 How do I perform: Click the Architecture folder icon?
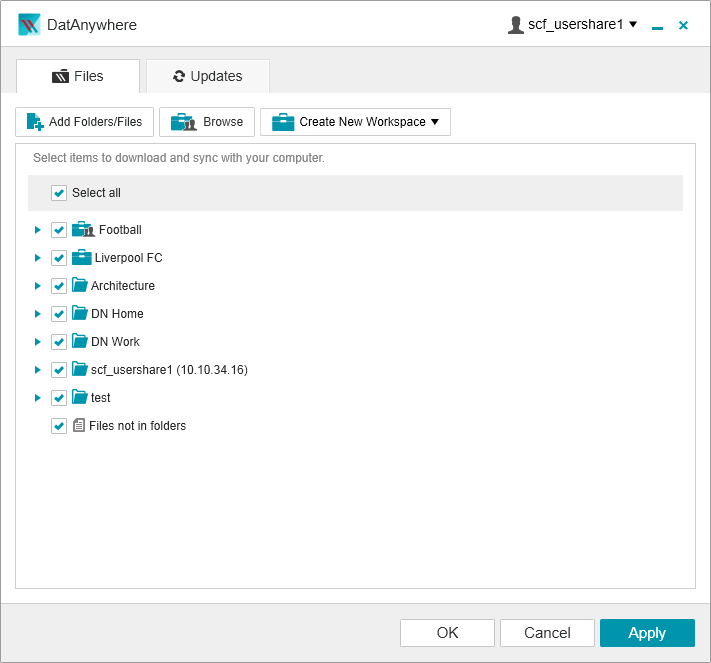(80, 286)
